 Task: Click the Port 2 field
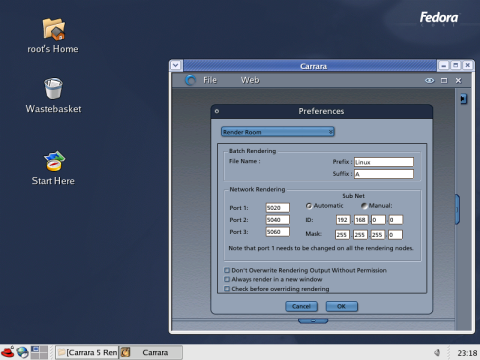coord(278,220)
